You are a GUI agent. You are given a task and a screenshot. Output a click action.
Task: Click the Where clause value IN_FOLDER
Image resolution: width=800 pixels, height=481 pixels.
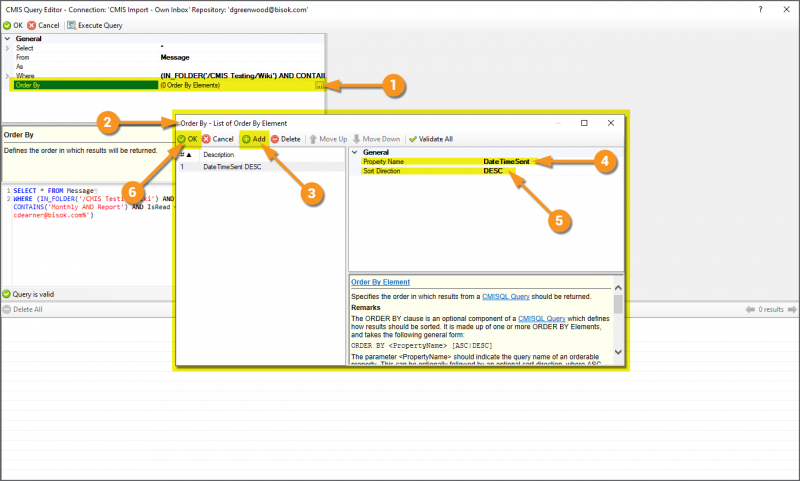click(243, 75)
